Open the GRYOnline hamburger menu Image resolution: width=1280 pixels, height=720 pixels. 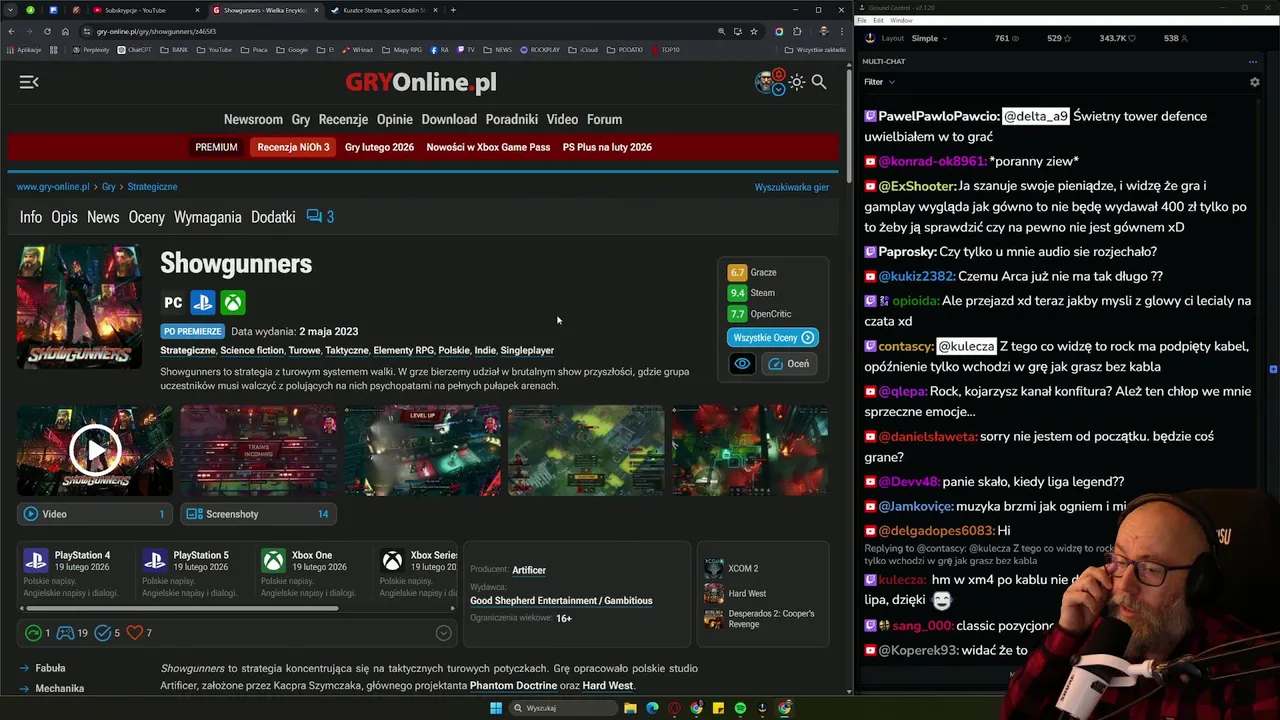point(29,82)
